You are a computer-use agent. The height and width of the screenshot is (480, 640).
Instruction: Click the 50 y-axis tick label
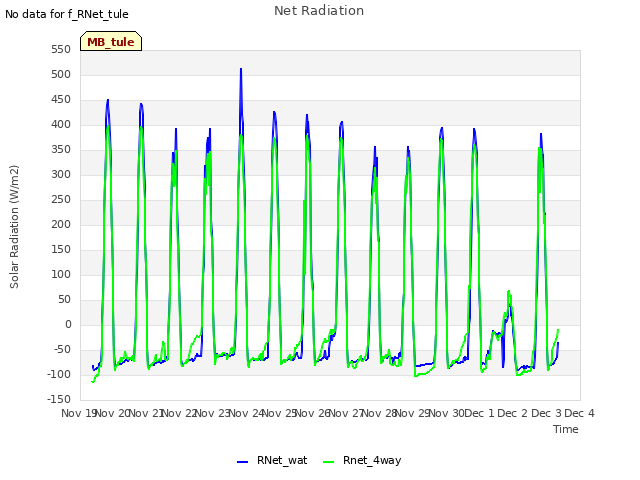(x=64, y=300)
